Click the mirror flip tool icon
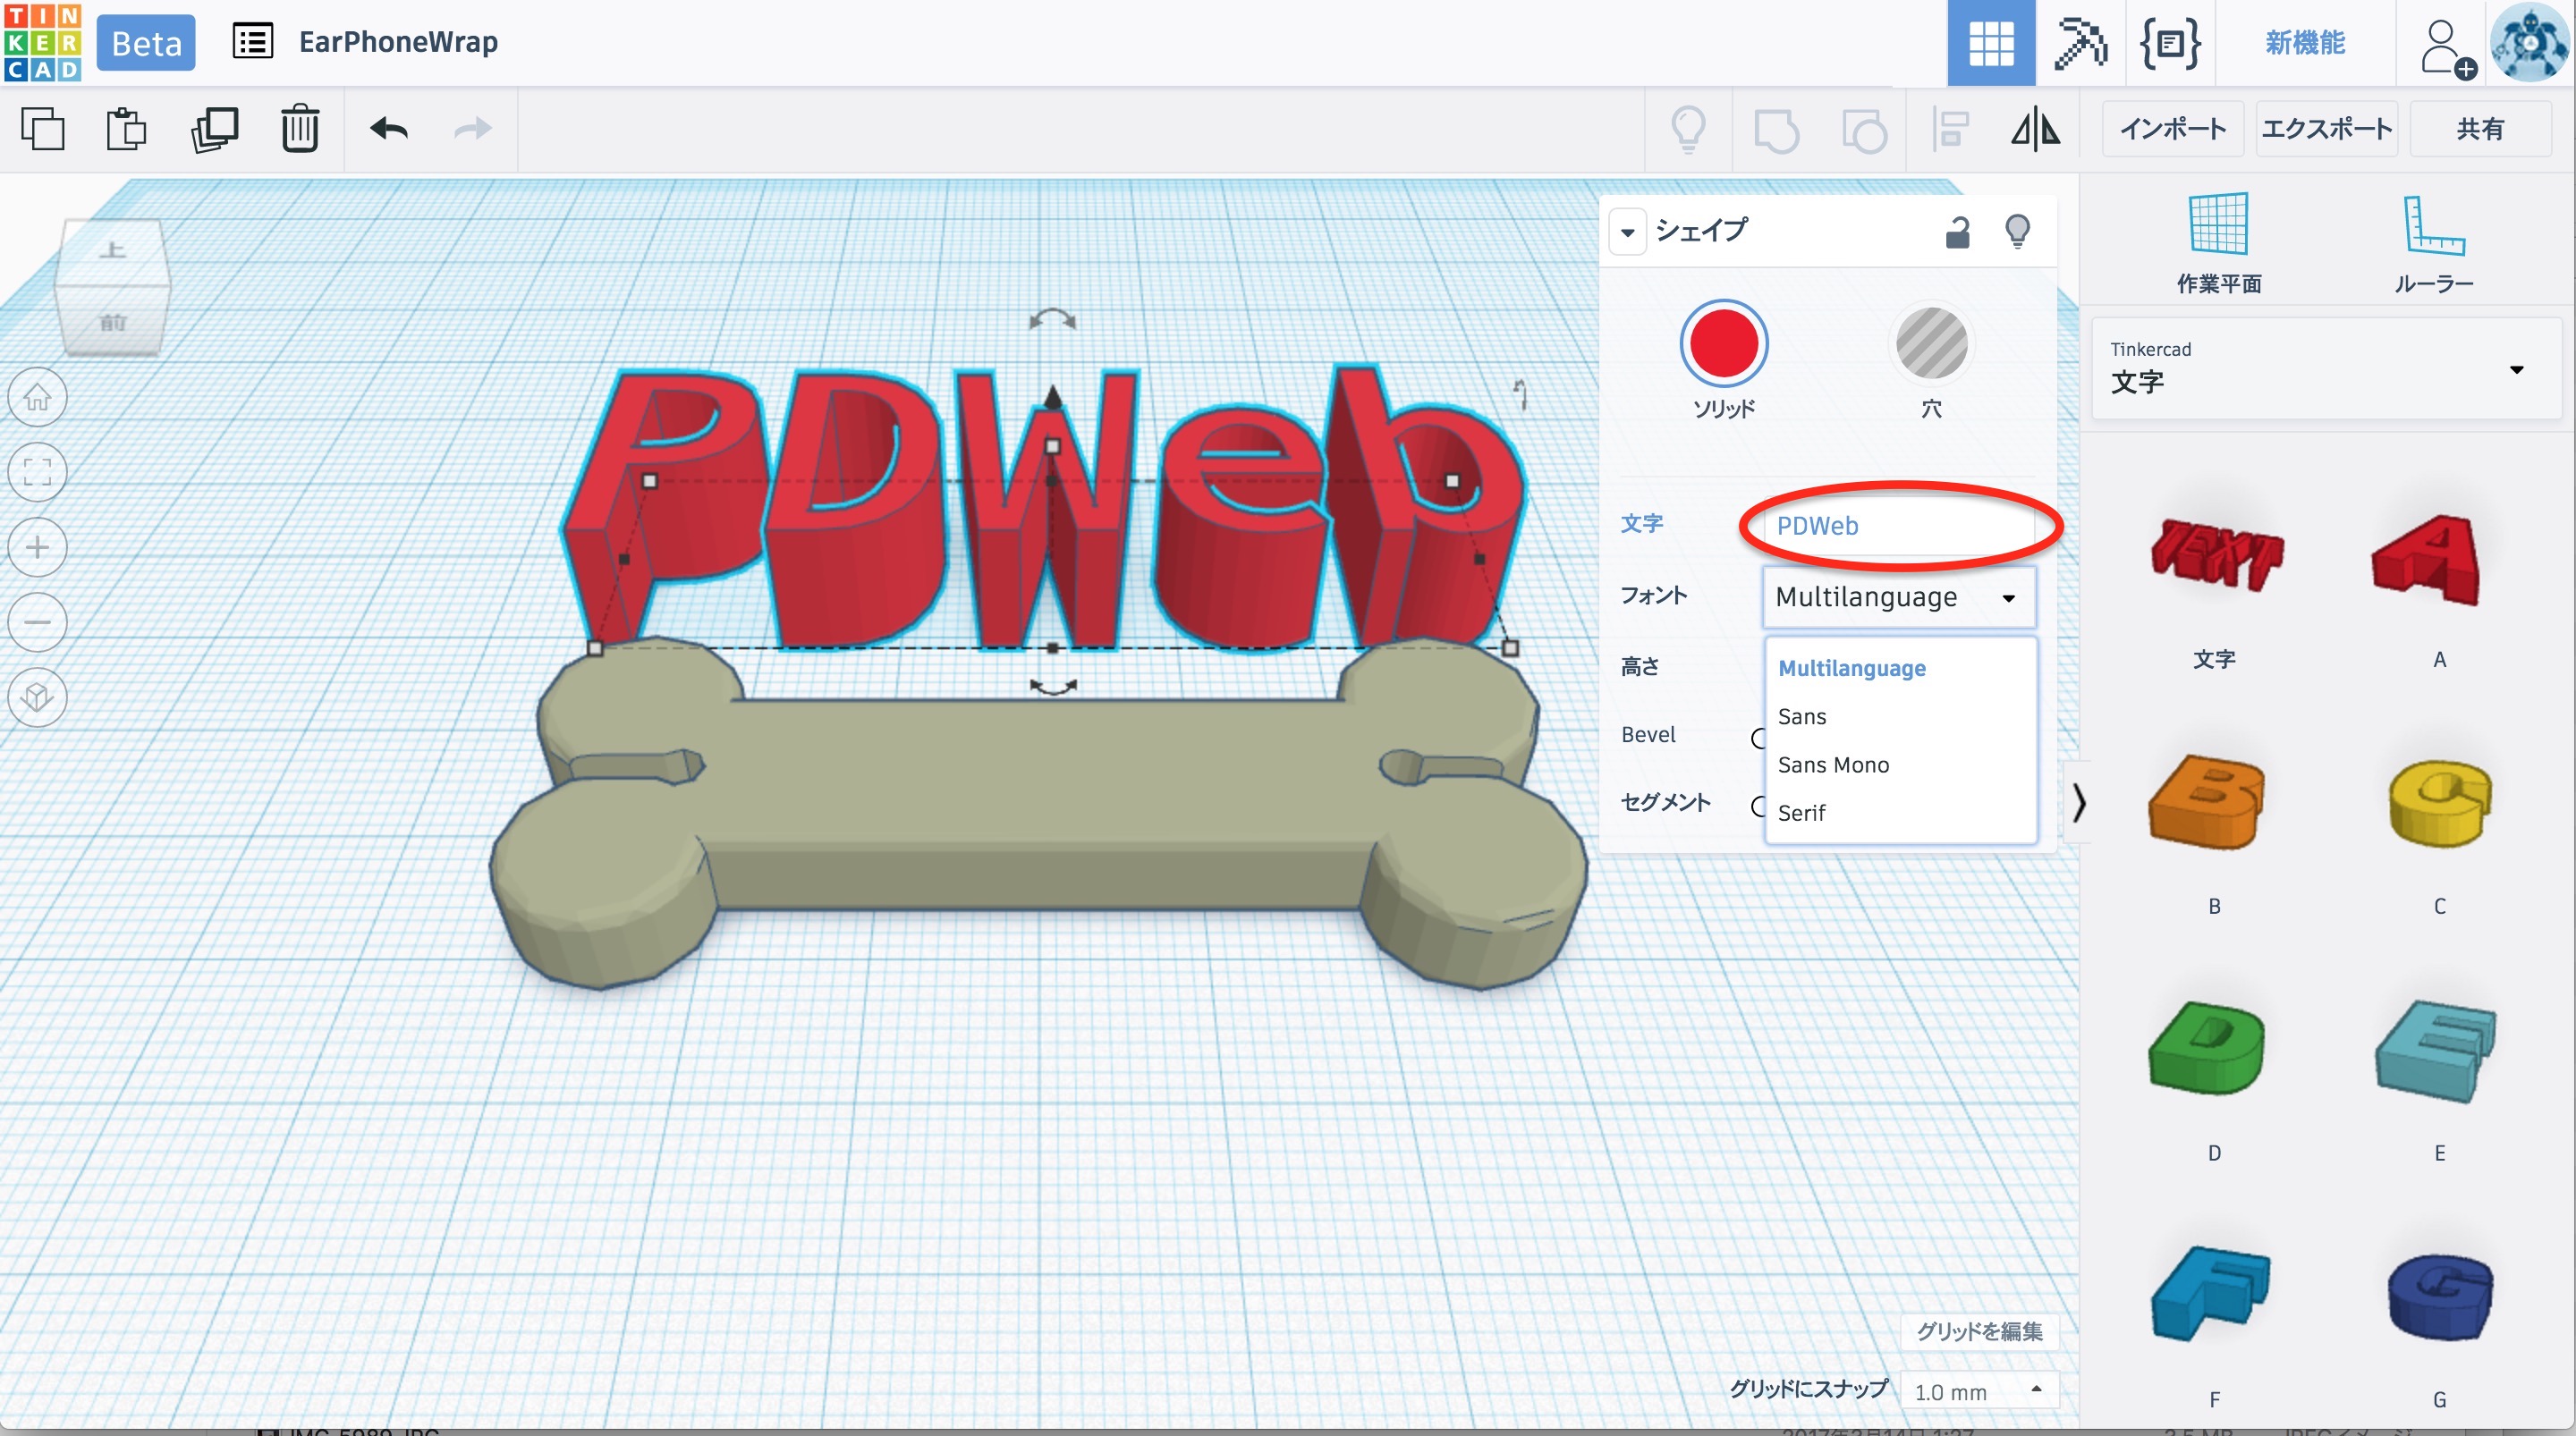This screenshot has width=2576, height=1436. click(x=2035, y=129)
